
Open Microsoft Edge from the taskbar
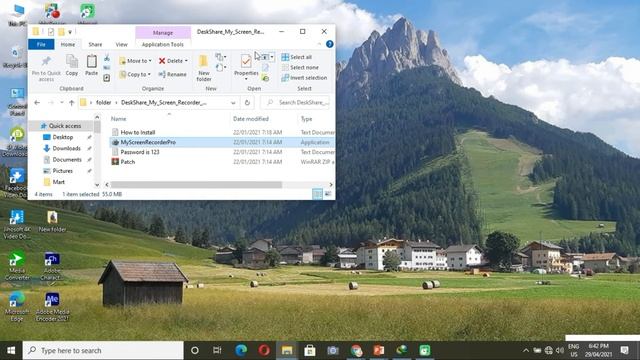(241, 350)
